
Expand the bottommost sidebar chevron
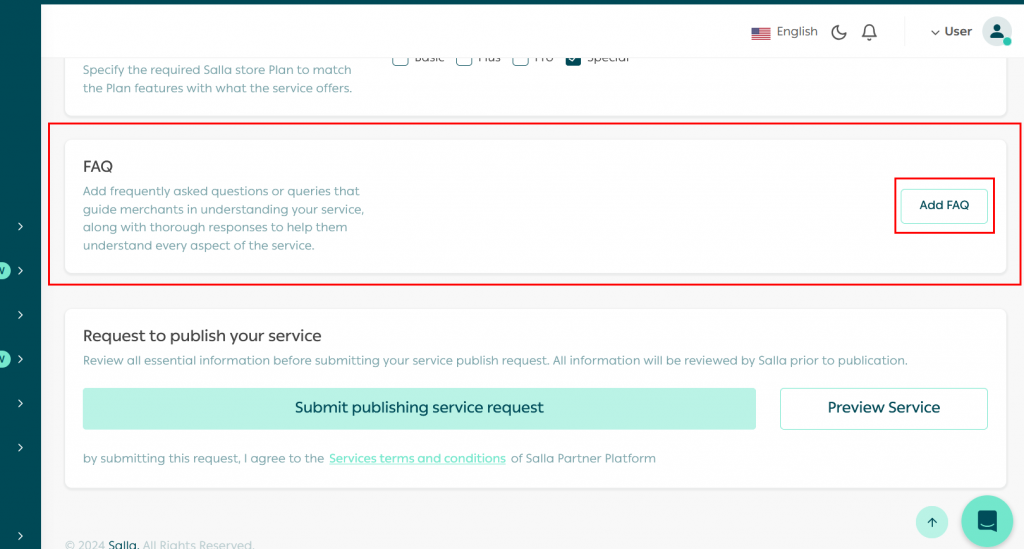(x=20, y=536)
